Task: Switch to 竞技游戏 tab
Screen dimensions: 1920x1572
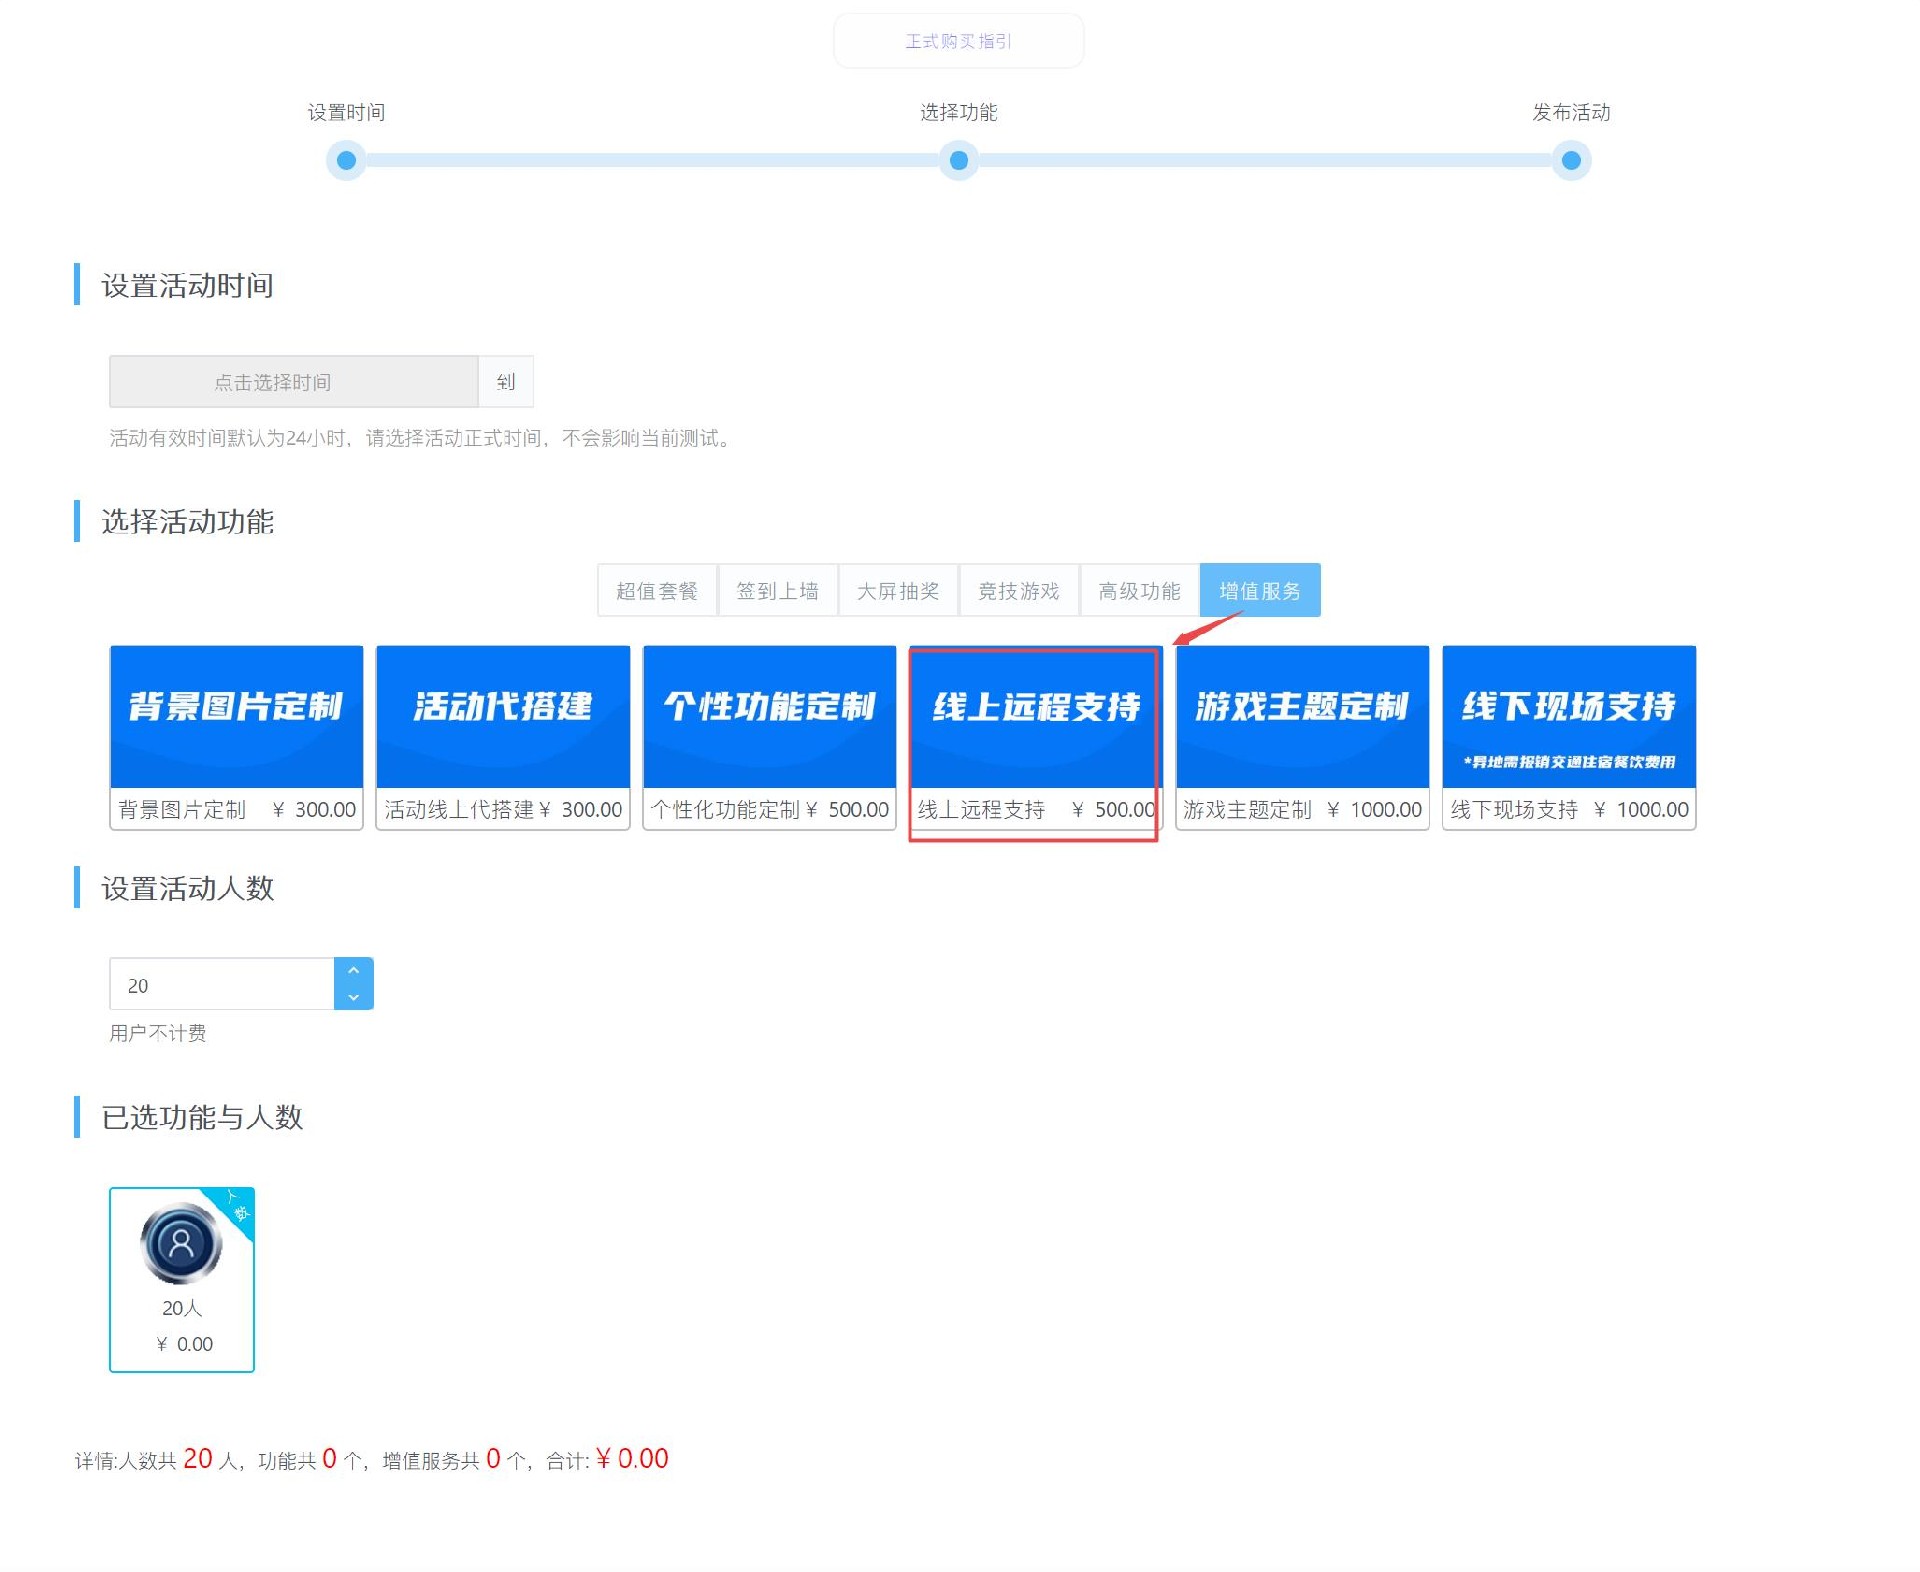Action: click(x=1018, y=591)
